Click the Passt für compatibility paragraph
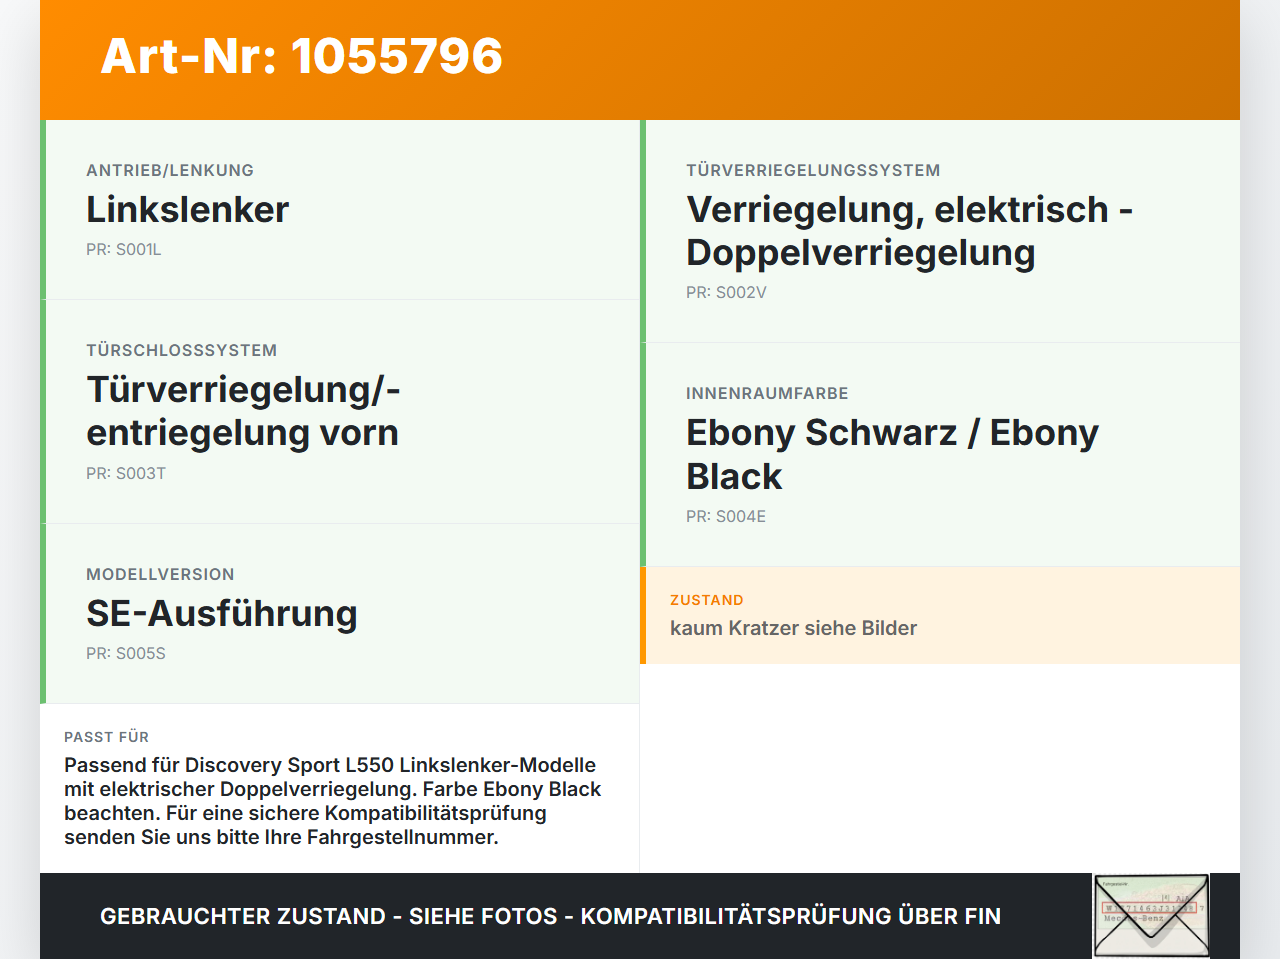Viewport: 1280px width, 959px height. [x=333, y=801]
